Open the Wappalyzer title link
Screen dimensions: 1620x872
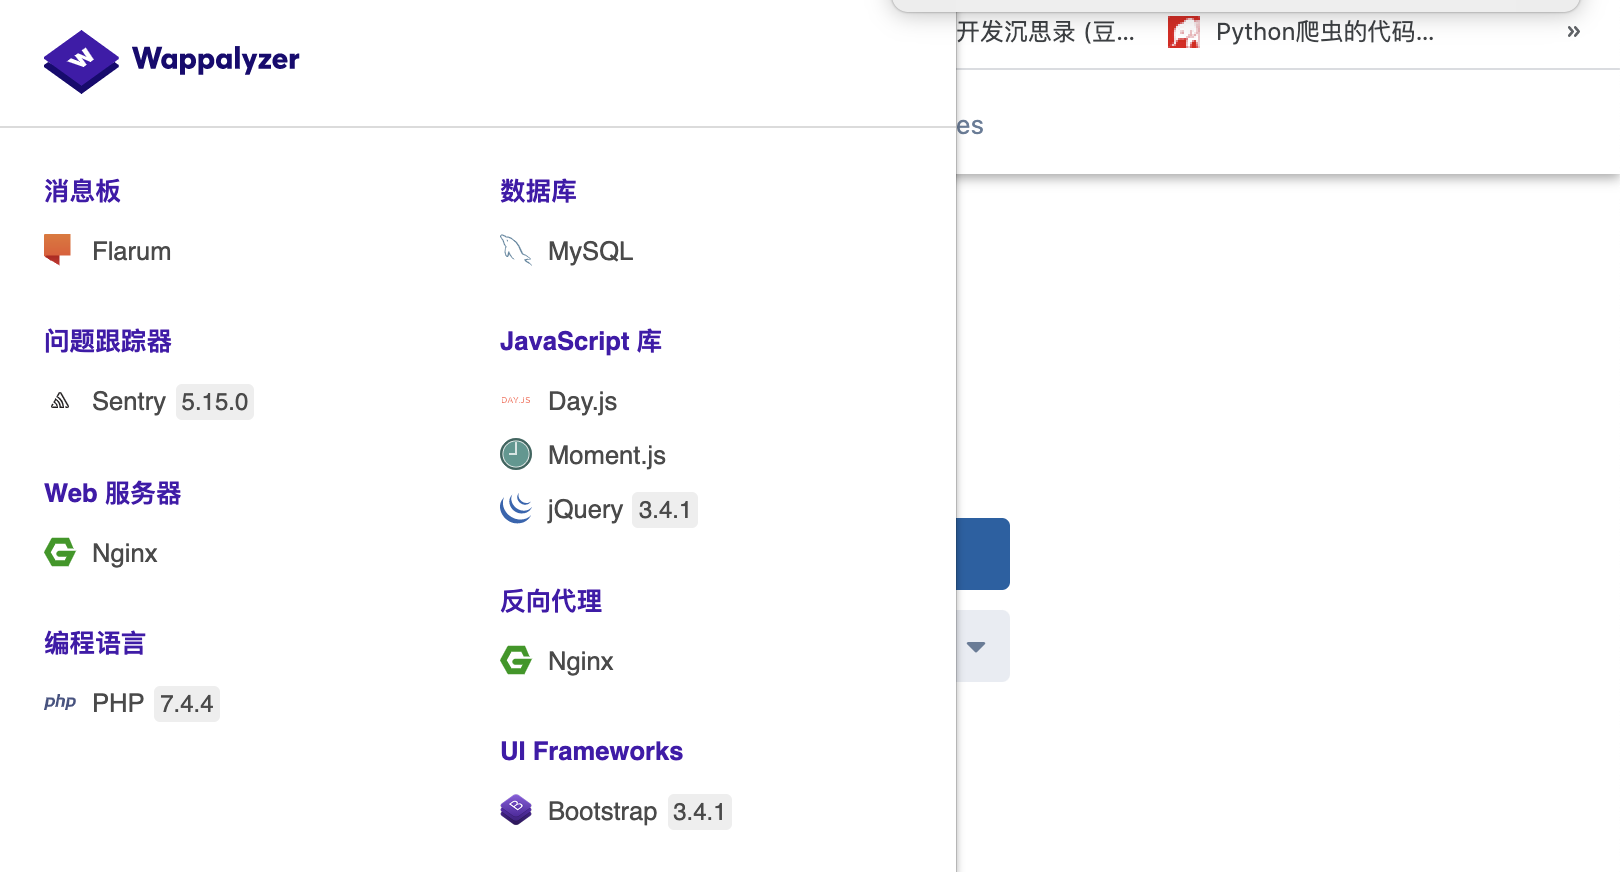215,59
